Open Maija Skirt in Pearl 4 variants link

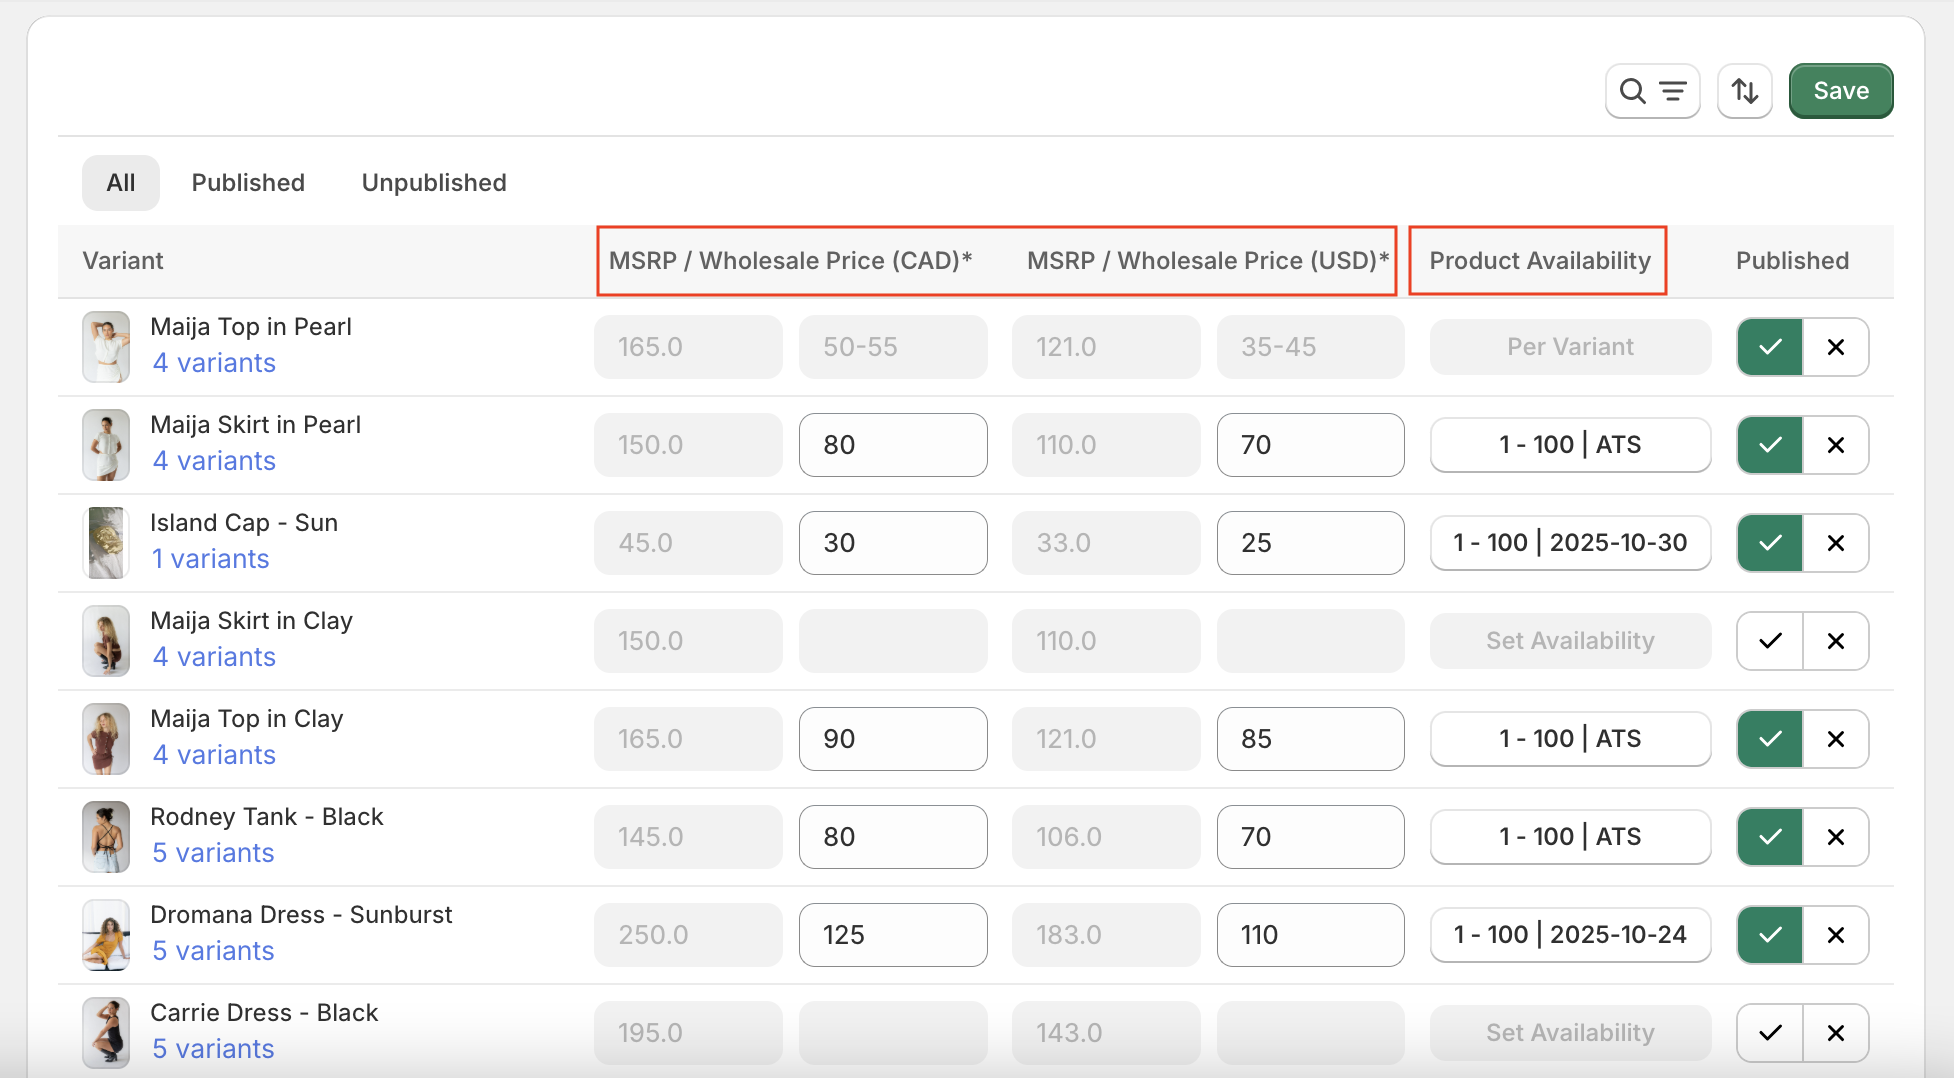(x=214, y=461)
